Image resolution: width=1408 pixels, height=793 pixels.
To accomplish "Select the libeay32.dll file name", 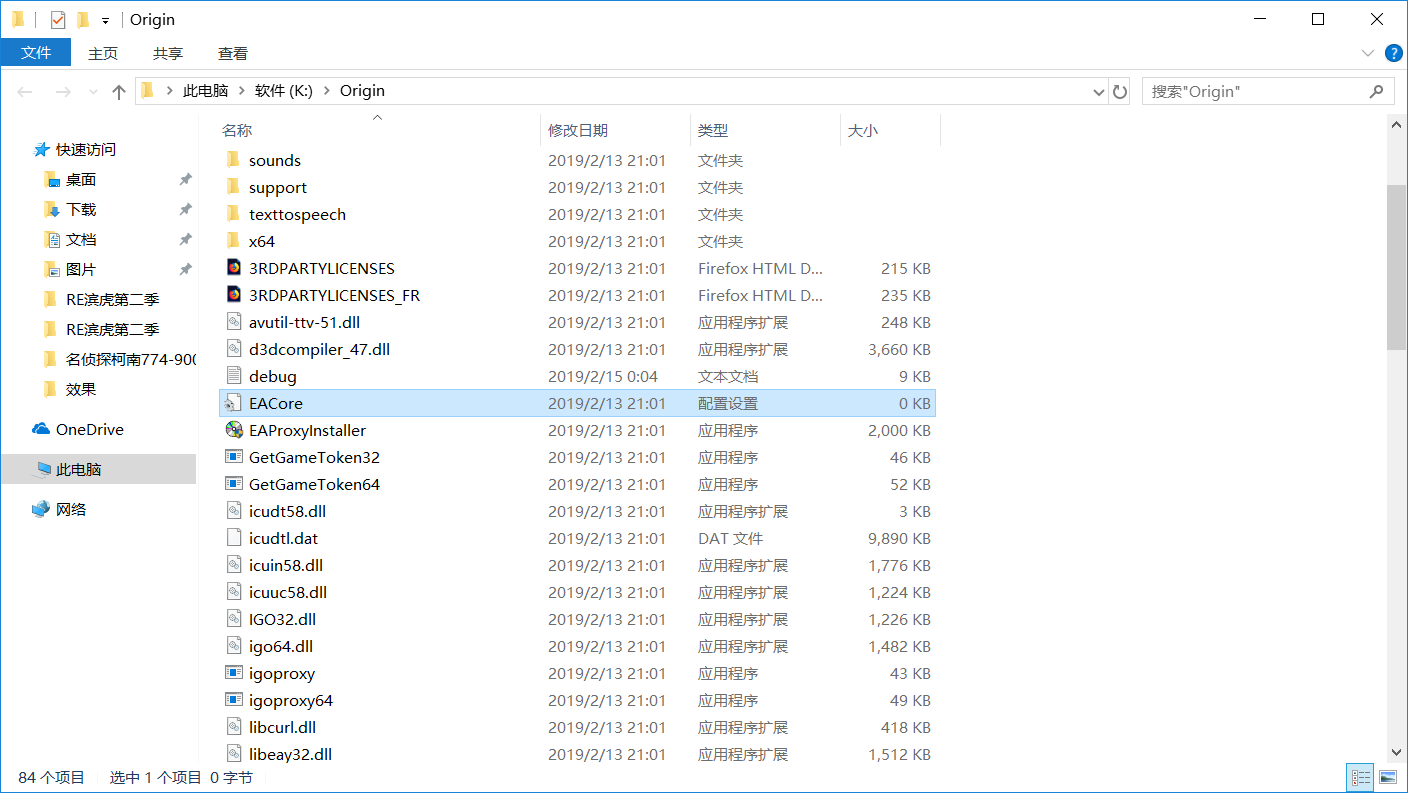I will (290, 754).
